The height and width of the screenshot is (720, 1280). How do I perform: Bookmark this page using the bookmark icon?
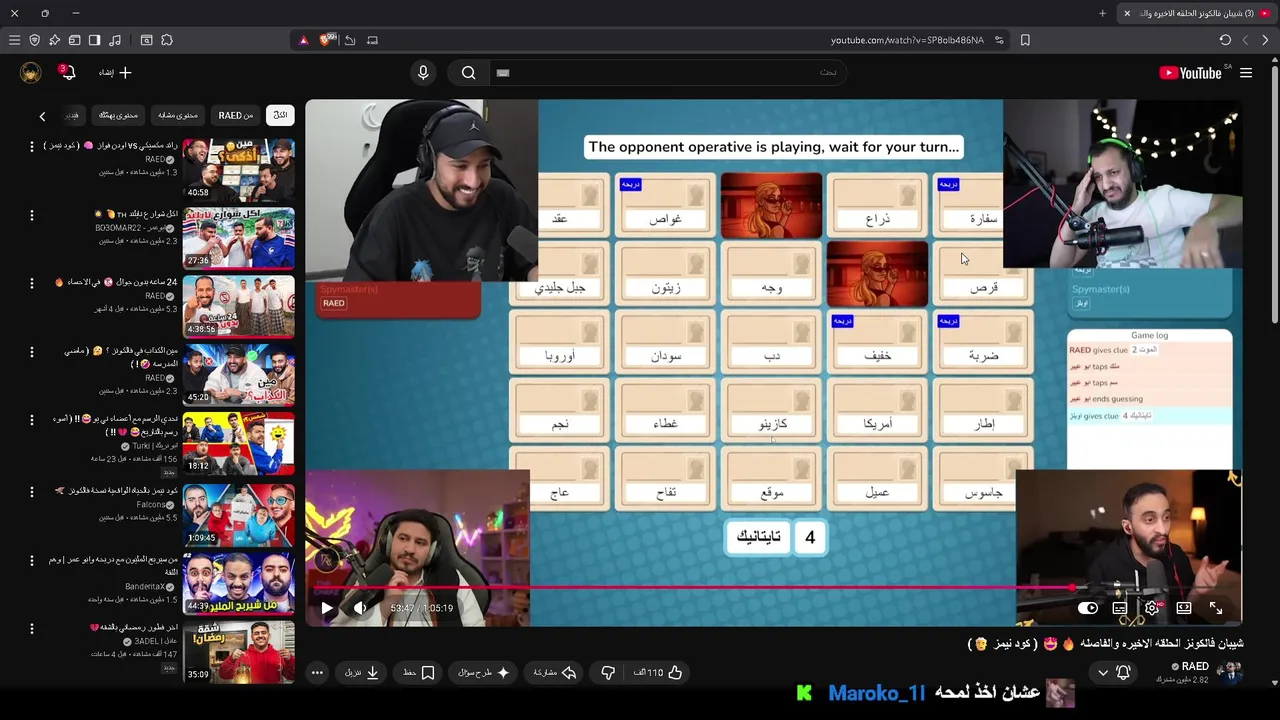1025,40
